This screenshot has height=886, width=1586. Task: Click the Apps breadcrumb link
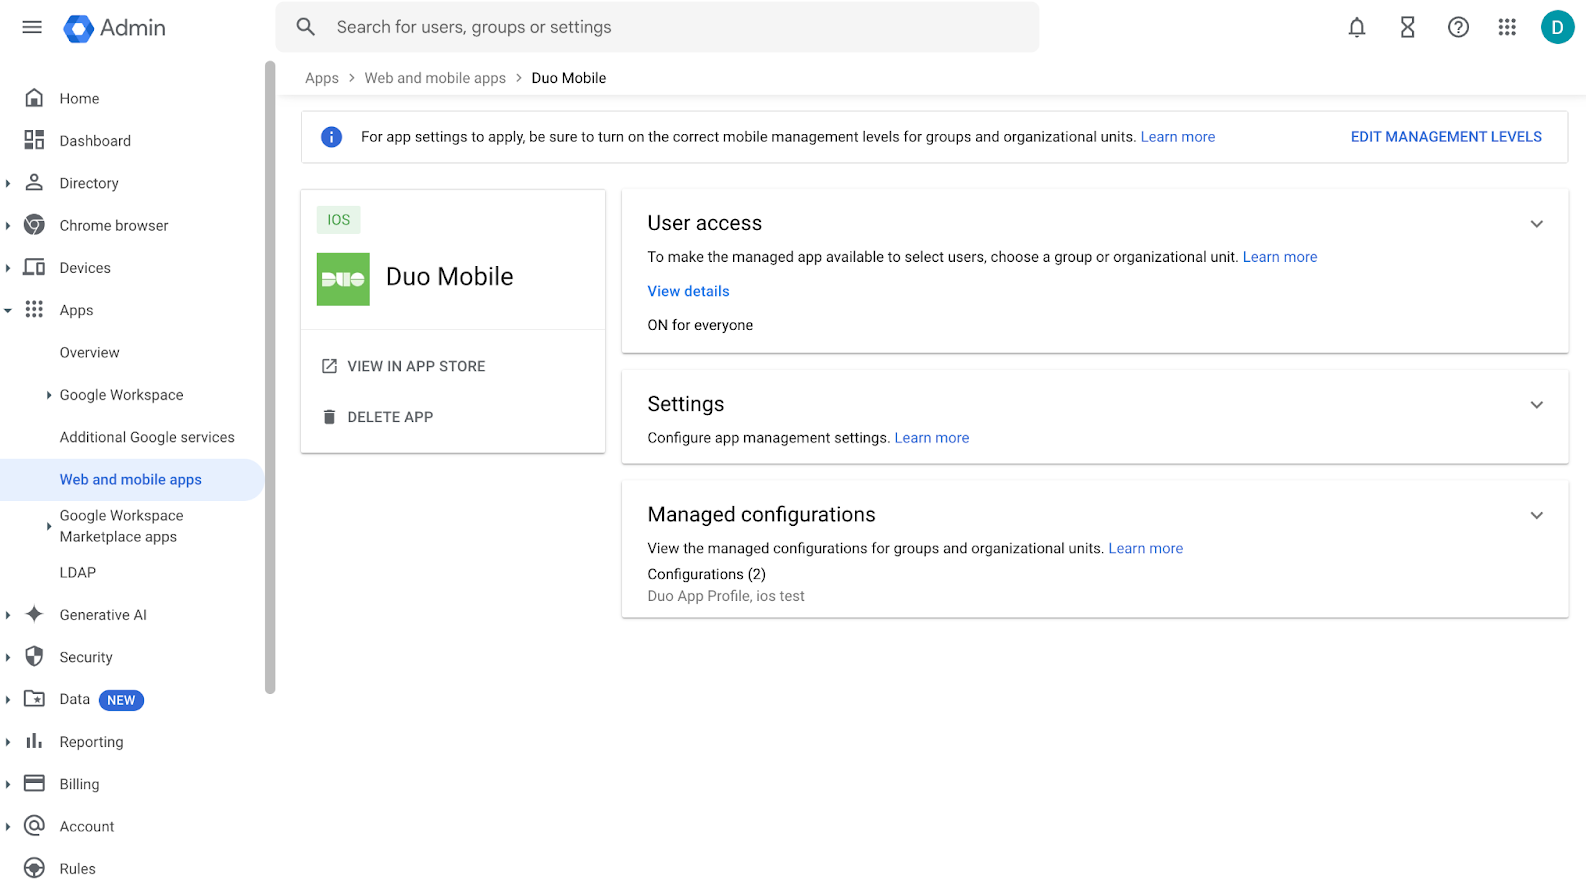322,78
